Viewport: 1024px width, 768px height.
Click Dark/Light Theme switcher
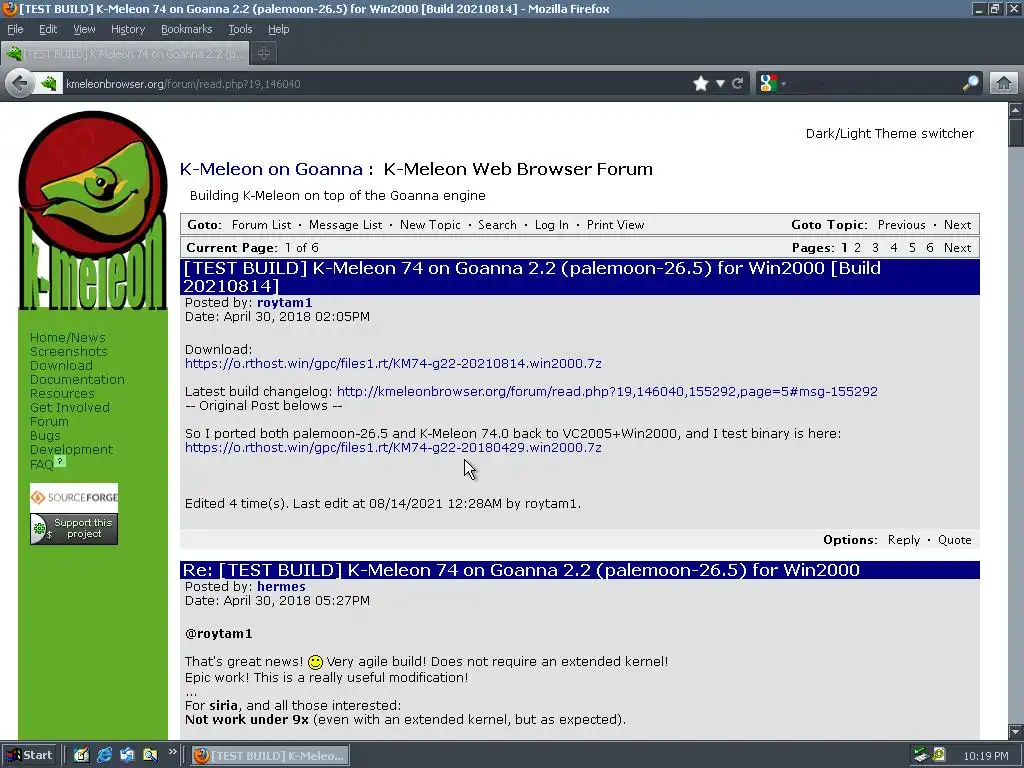pos(889,133)
